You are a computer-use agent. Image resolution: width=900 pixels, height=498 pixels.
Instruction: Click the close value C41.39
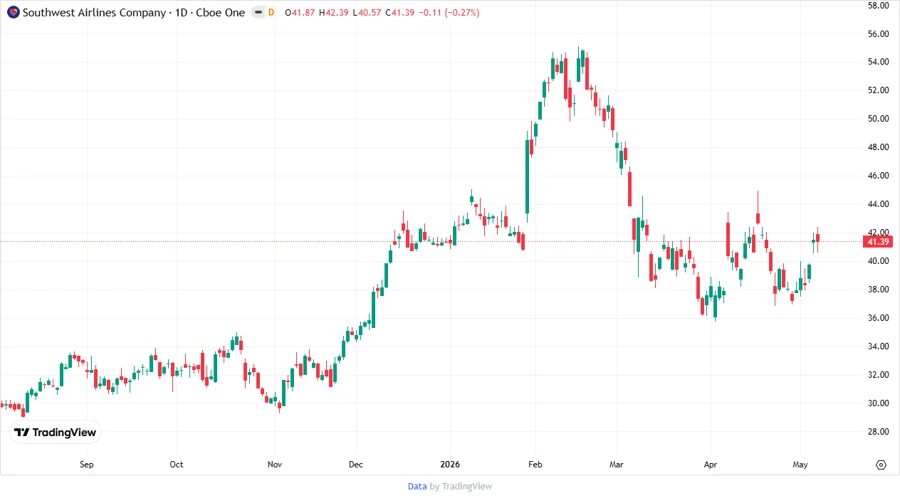(x=399, y=12)
